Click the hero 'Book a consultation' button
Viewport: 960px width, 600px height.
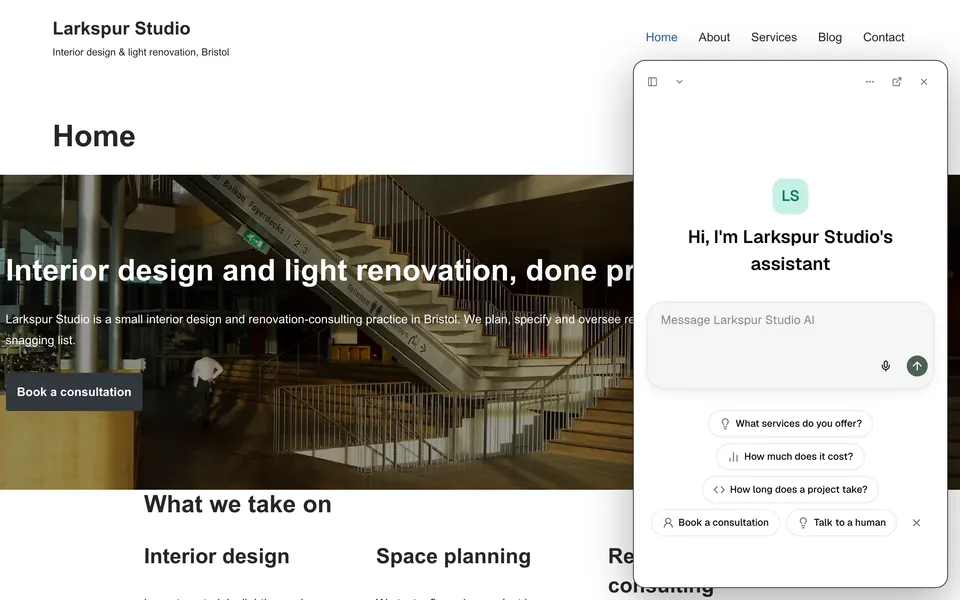[x=74, y=392]
